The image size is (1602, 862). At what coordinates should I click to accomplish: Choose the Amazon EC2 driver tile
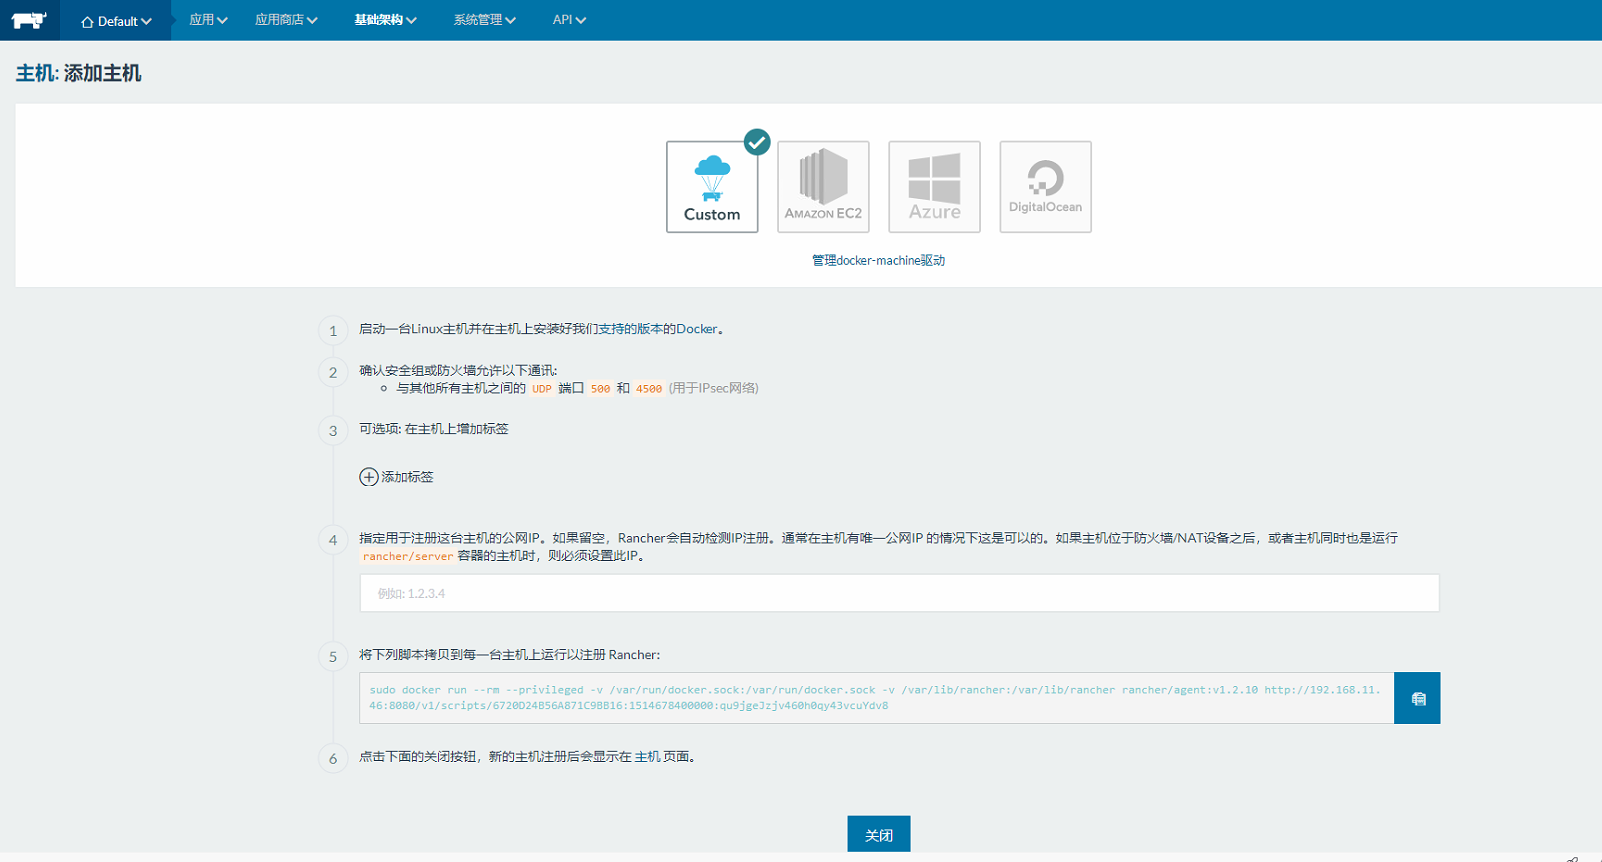(x=823, y=187)
